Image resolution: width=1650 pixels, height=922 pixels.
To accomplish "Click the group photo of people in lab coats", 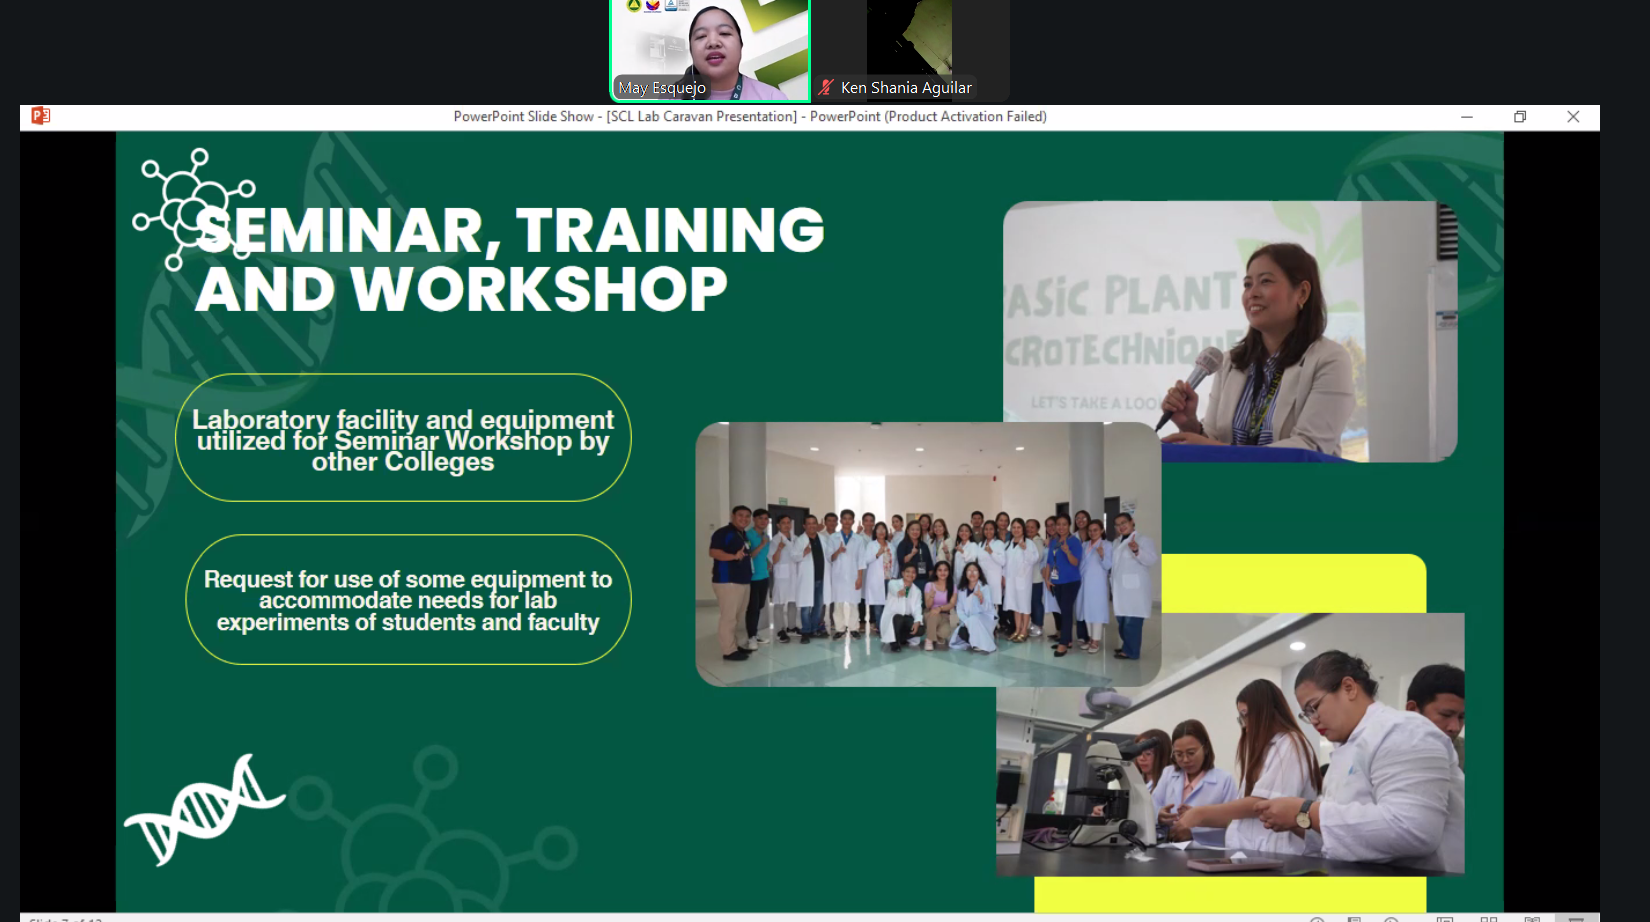I will tap(928, 554).
